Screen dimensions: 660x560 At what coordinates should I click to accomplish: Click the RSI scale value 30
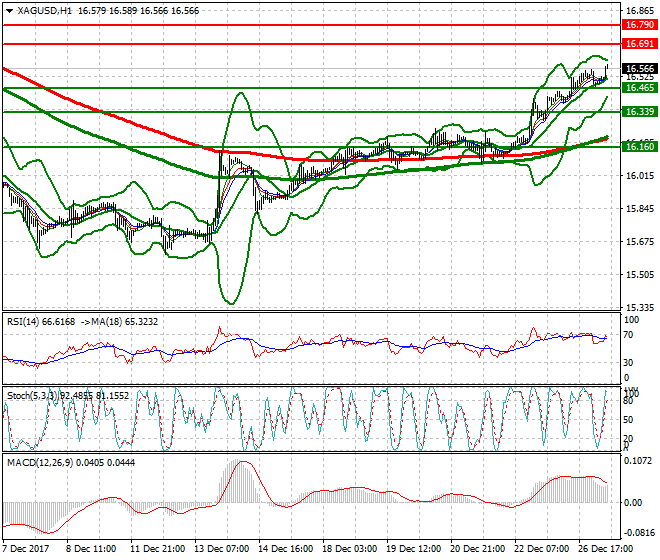point(628,363)
